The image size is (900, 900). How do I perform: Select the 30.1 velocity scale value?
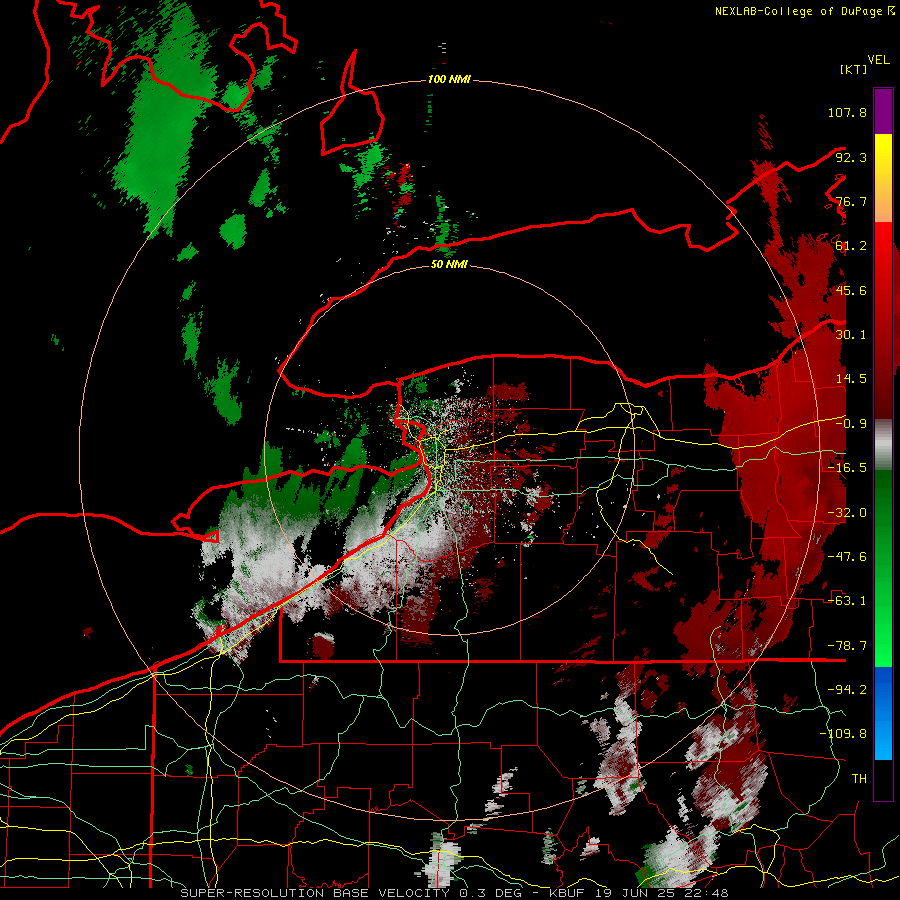(x=851, y=335)
